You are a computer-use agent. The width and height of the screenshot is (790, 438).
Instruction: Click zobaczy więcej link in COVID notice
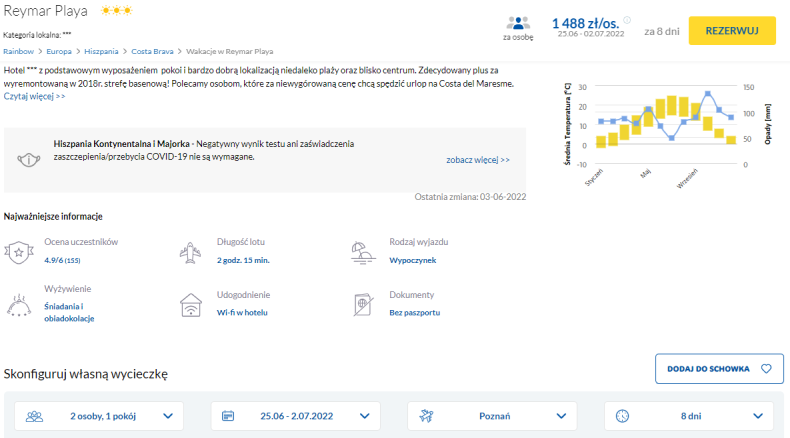pyautogui.click(x=478, y=160)
